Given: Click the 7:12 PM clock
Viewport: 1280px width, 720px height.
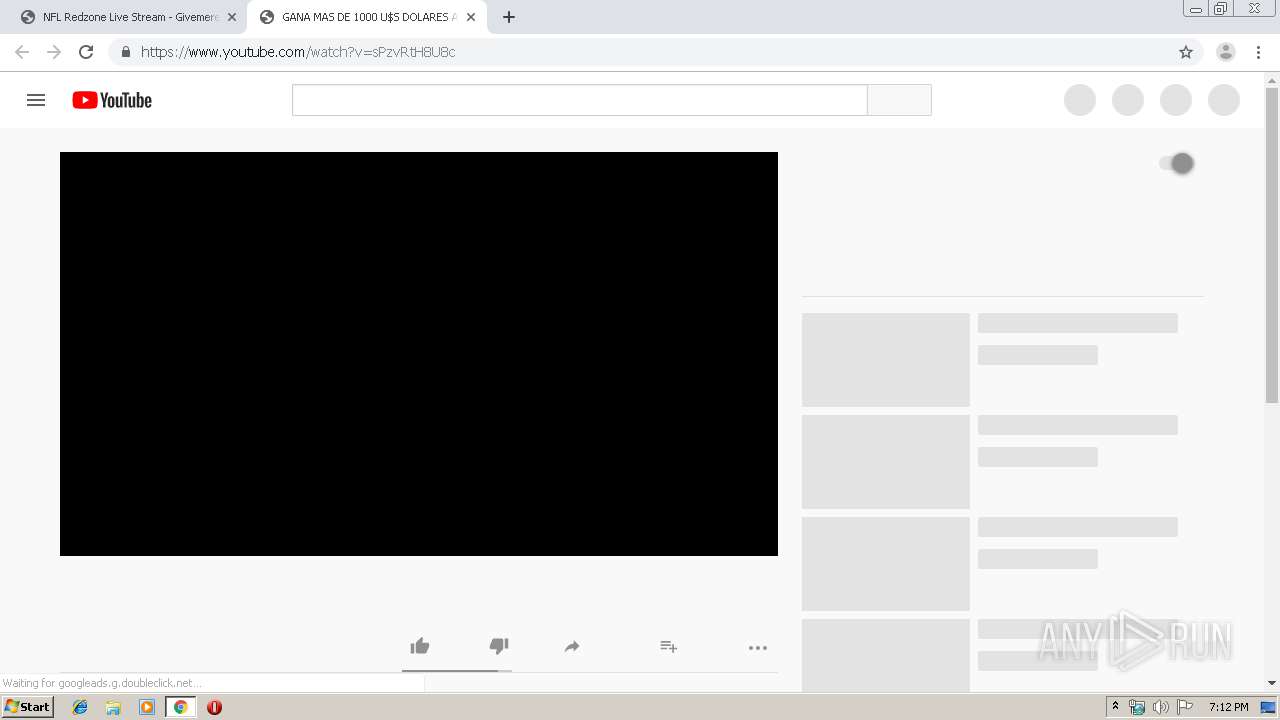Looking at the screenshot, I should (1228, 707).
